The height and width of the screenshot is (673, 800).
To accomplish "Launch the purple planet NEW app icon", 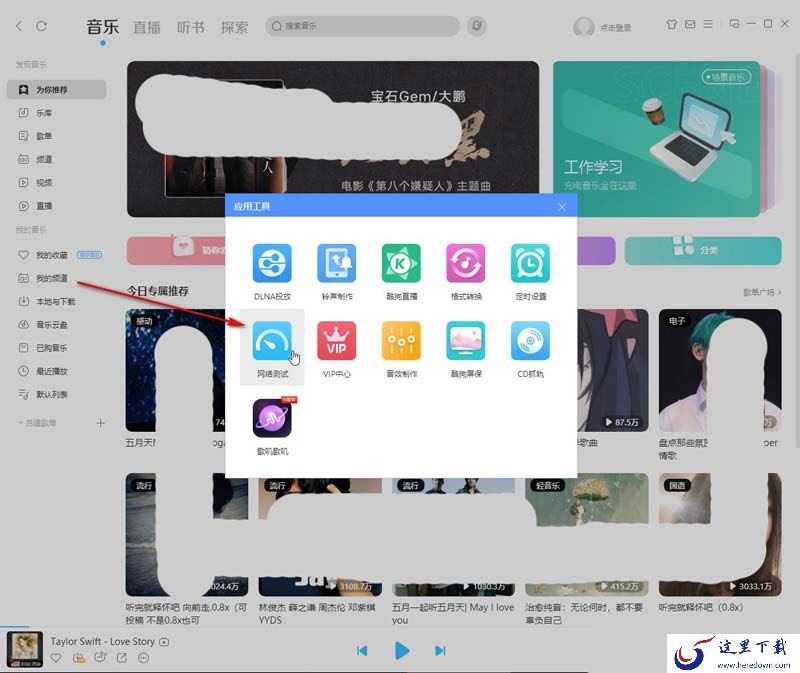I will (x=272, y=418).
